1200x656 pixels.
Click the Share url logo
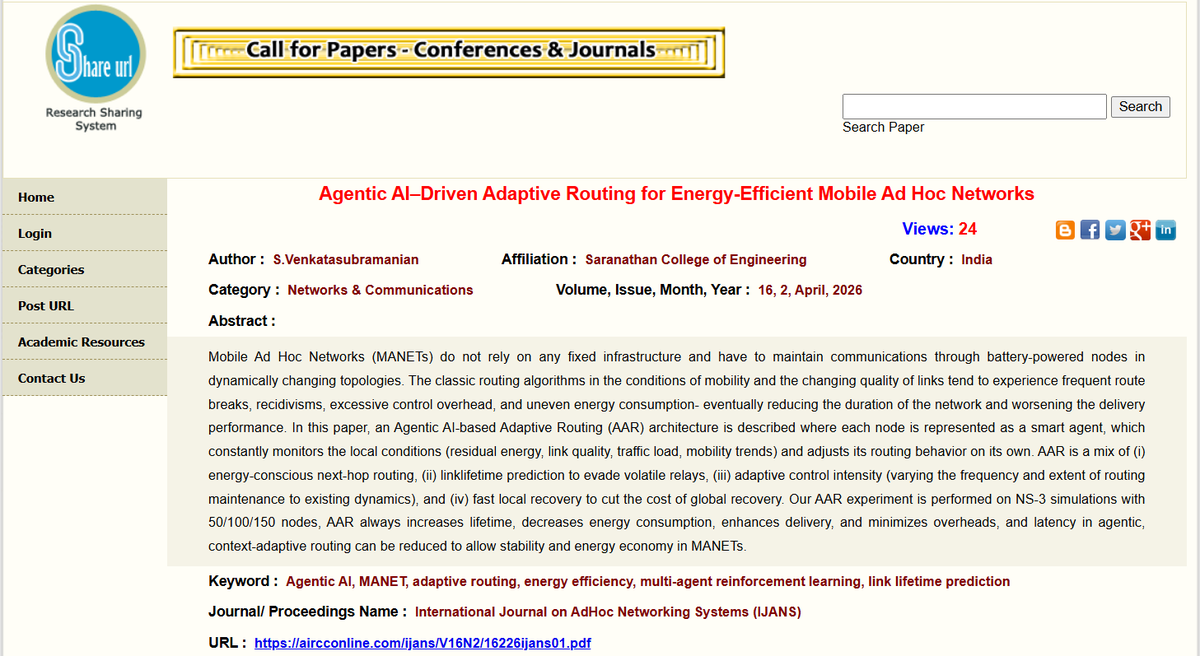95,54
